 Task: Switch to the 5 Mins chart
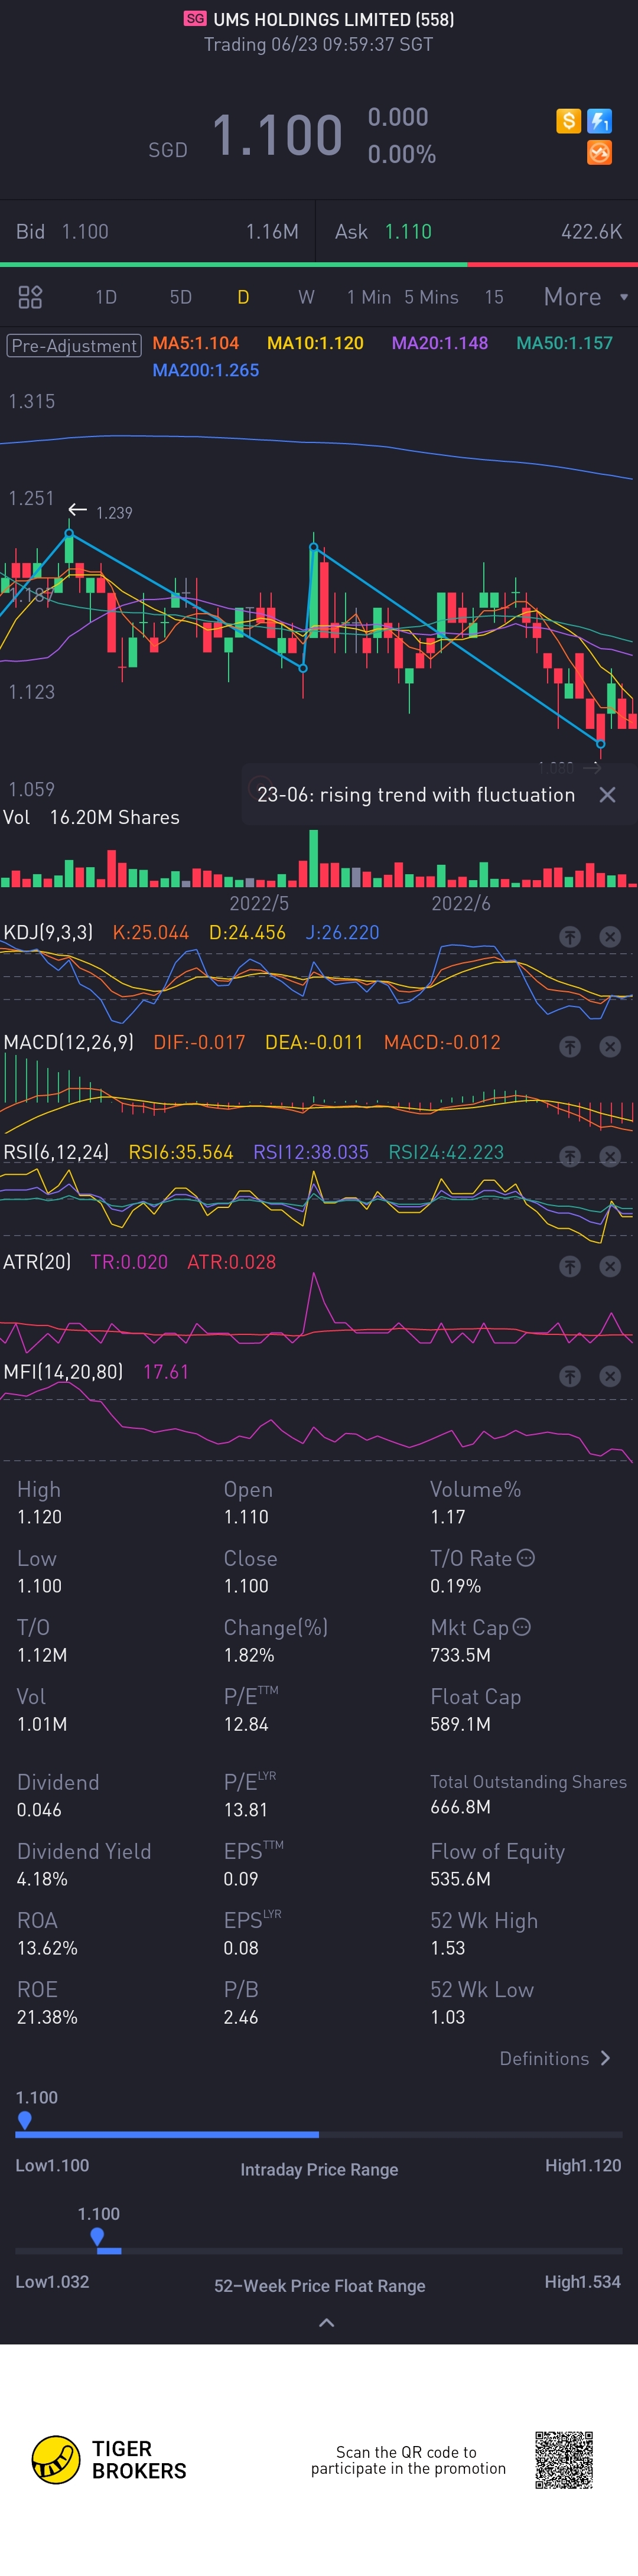[431, 297]
